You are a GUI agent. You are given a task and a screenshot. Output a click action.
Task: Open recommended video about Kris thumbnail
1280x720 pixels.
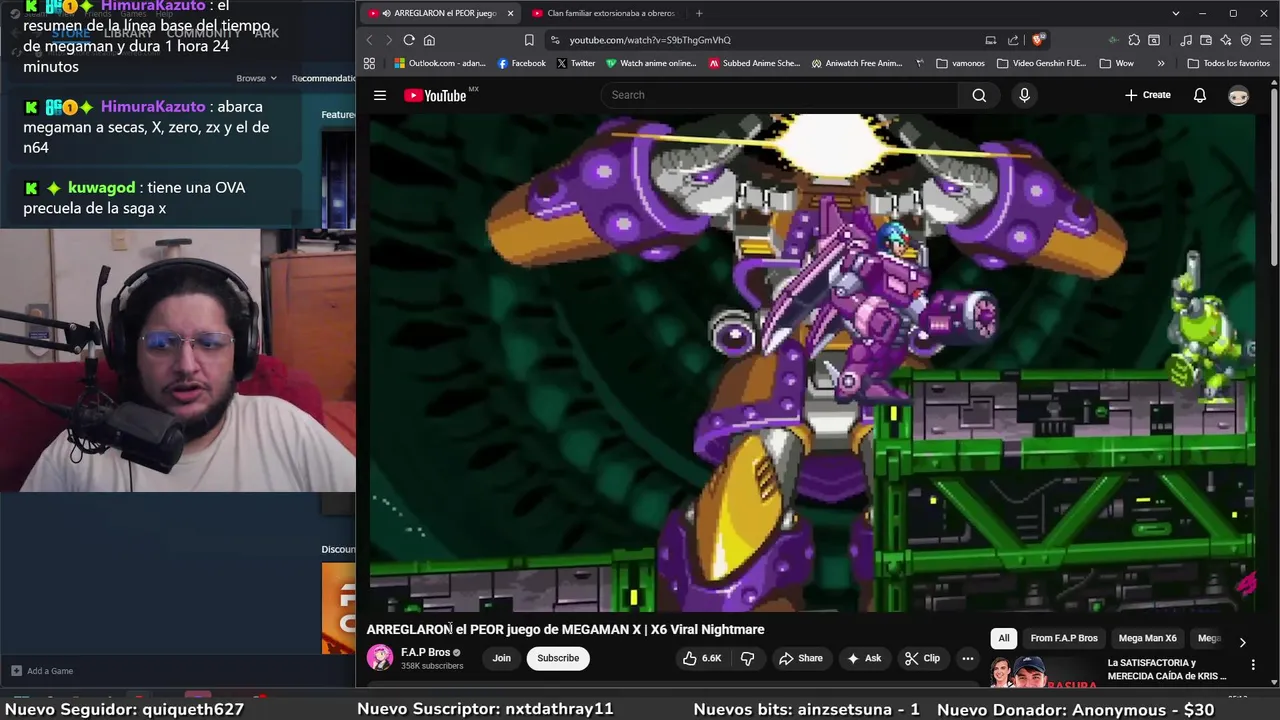(1044, 672)
